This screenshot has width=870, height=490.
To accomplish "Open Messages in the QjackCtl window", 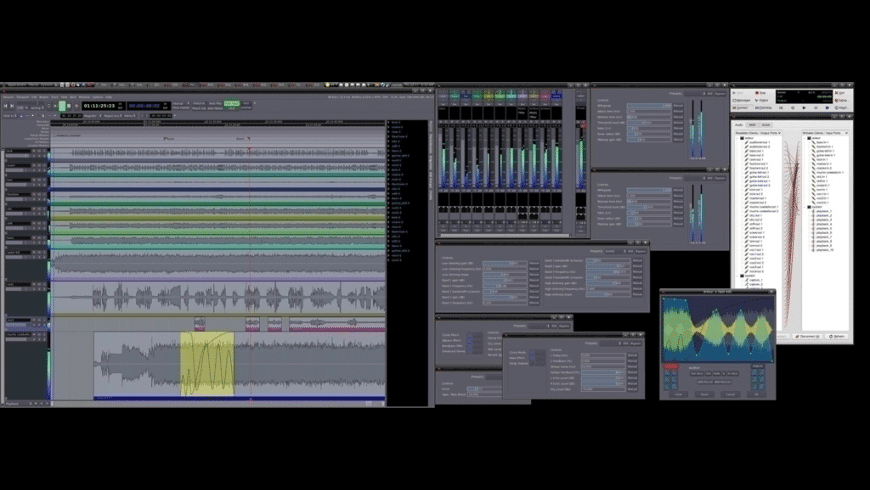I will coord(741,100).
